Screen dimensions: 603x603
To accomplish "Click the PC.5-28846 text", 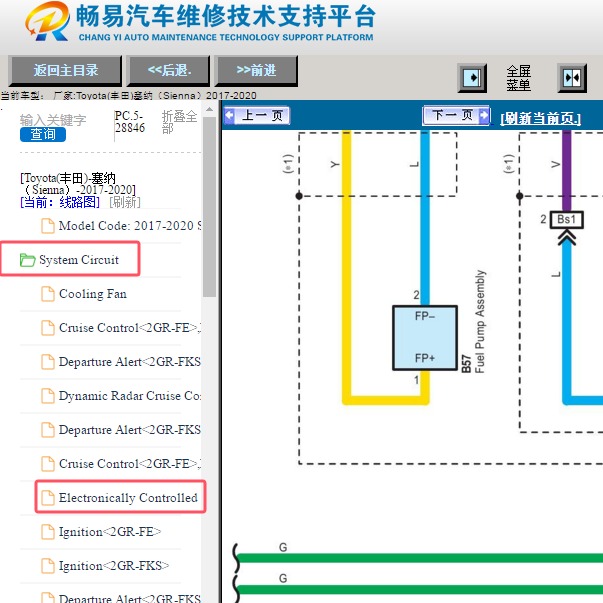I will (x=130, y=122).
